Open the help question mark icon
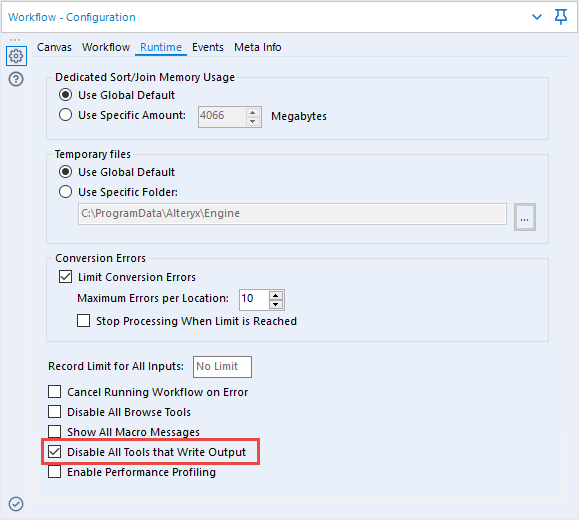This screenshot has height=520, width=579. 16,79
